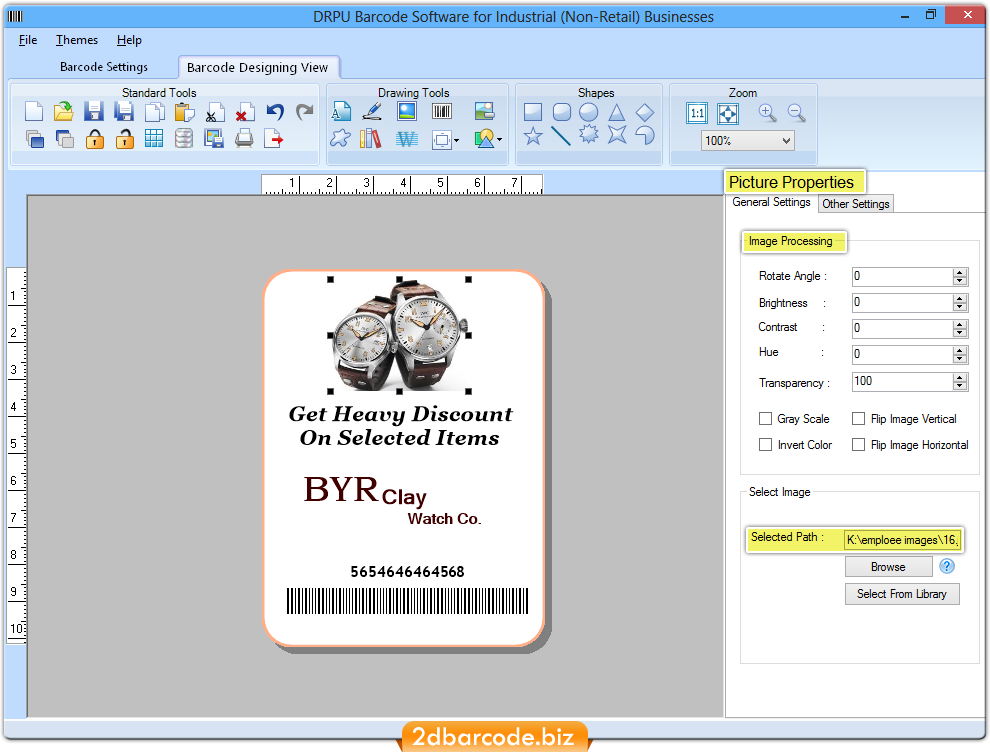Draw a pie shape
This screenshot has width=990, height=752.
645,135
